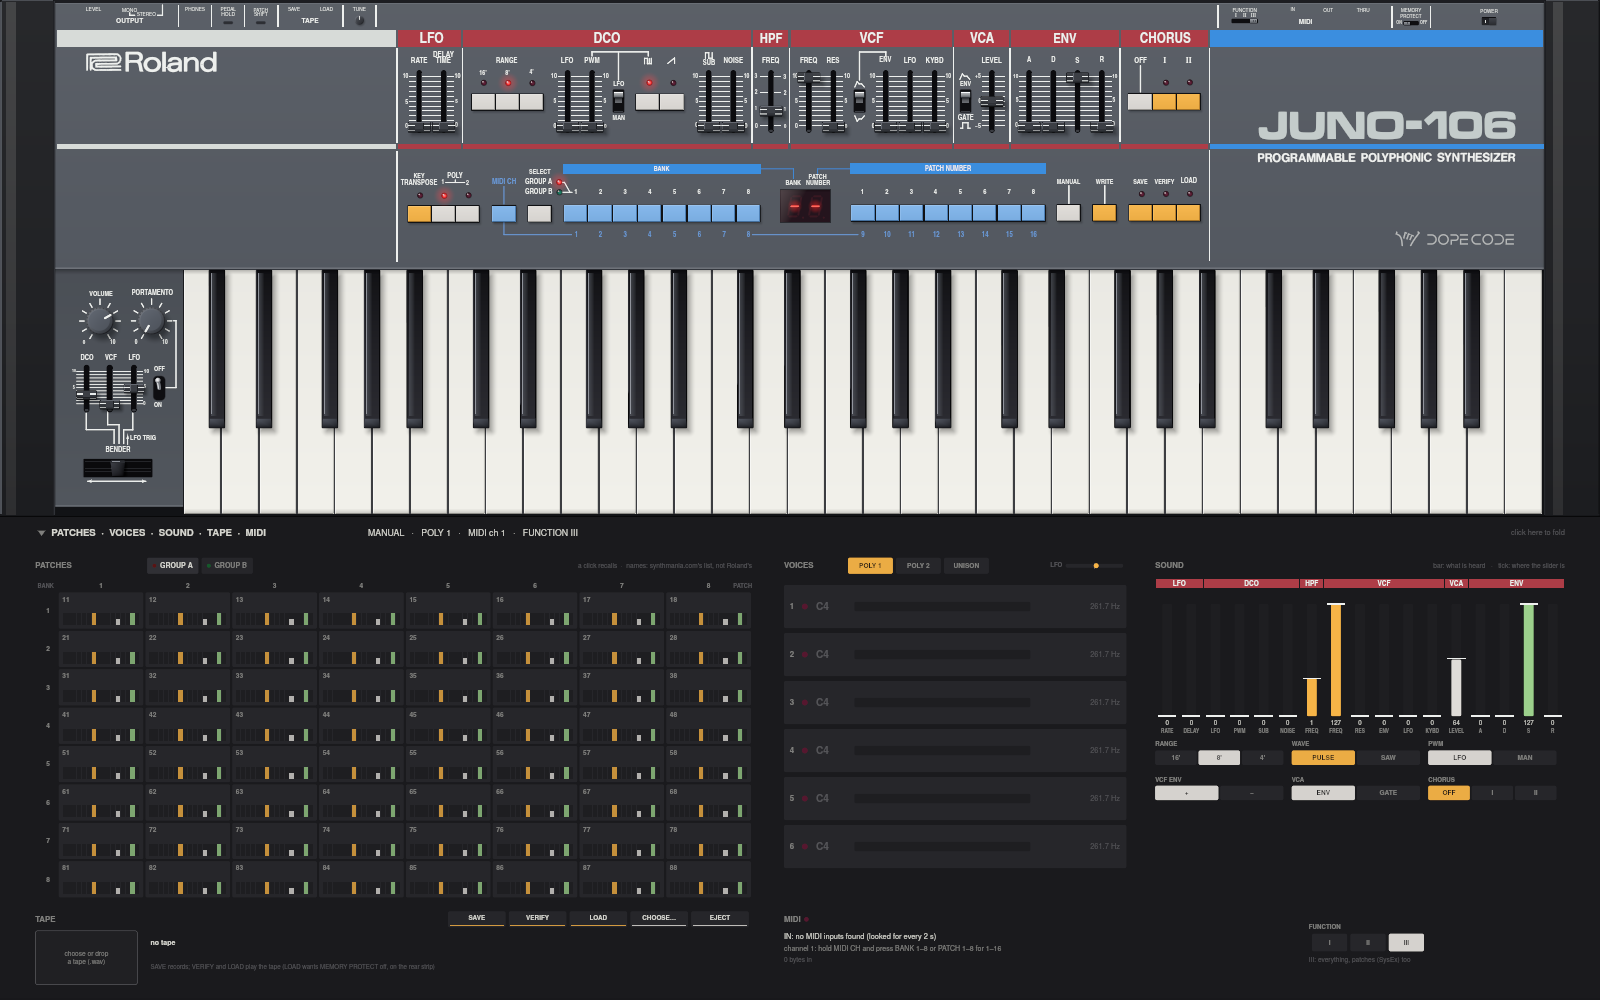This screenshot has height=1000, width=1600.
Task: Click the CHOOSE... tape button
Action: click(659, 918)
